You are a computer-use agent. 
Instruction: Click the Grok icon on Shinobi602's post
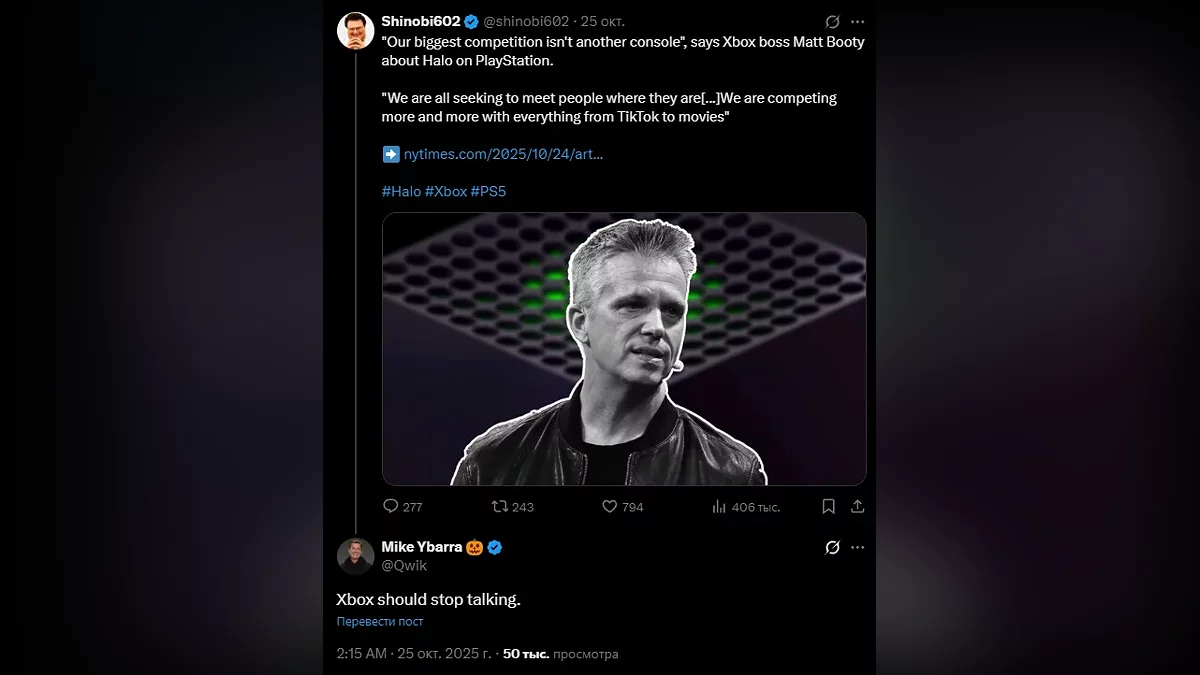point(832,21)
